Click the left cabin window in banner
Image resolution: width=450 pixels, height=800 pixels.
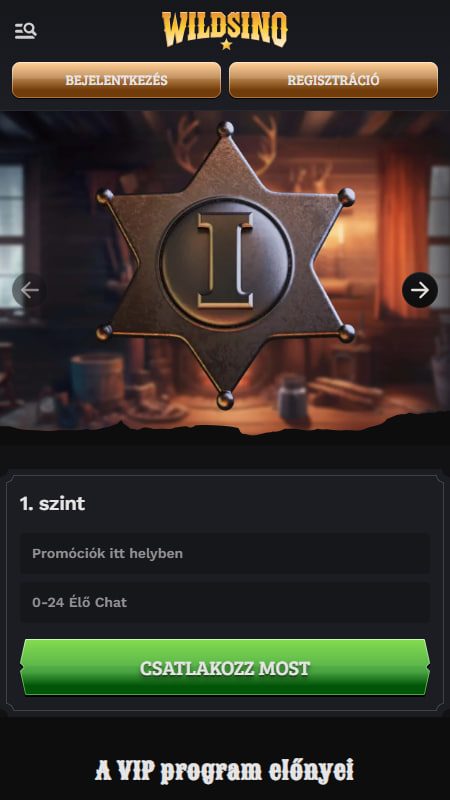pyautogui.click(x=12, y=237)
